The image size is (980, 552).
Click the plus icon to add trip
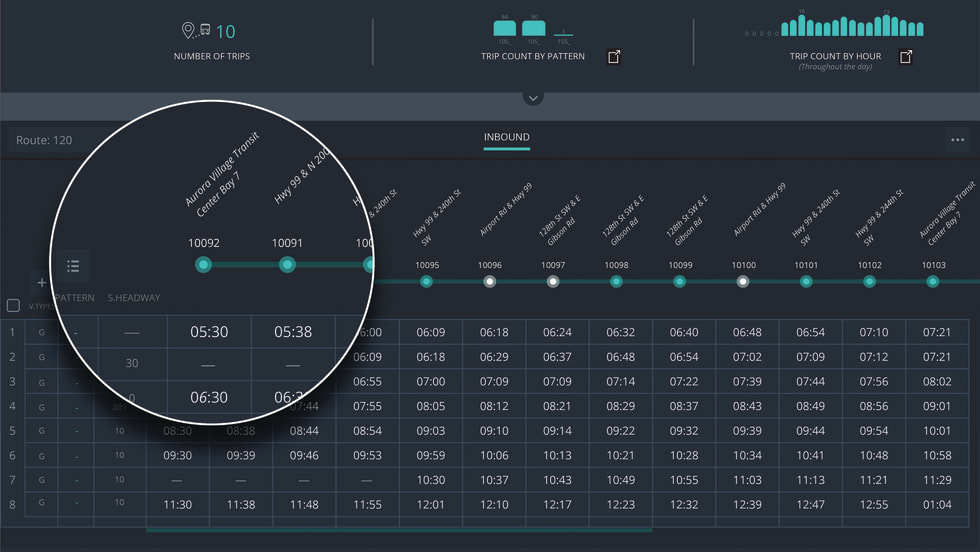[x=41, y=283]
